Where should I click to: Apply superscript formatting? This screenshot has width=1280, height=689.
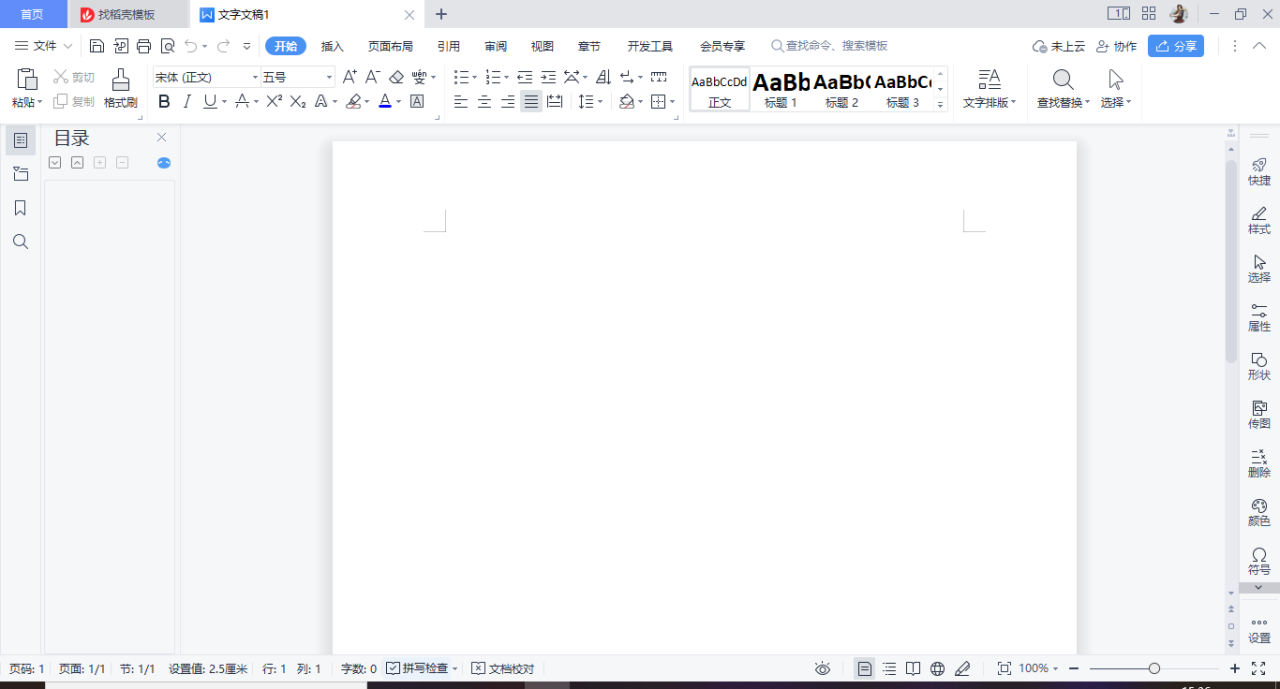[274, 102]
